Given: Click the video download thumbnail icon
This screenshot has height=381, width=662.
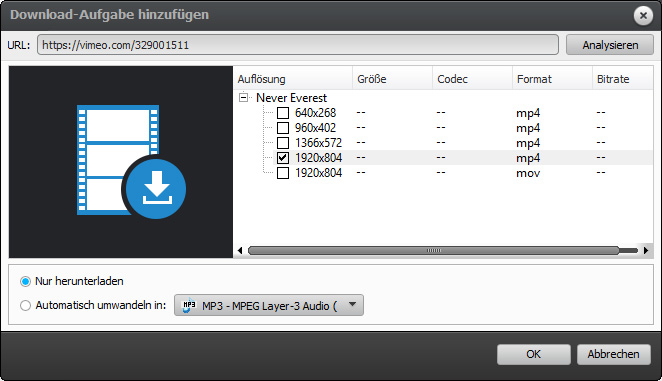Looking at the screenshot, I should (131, 161).
